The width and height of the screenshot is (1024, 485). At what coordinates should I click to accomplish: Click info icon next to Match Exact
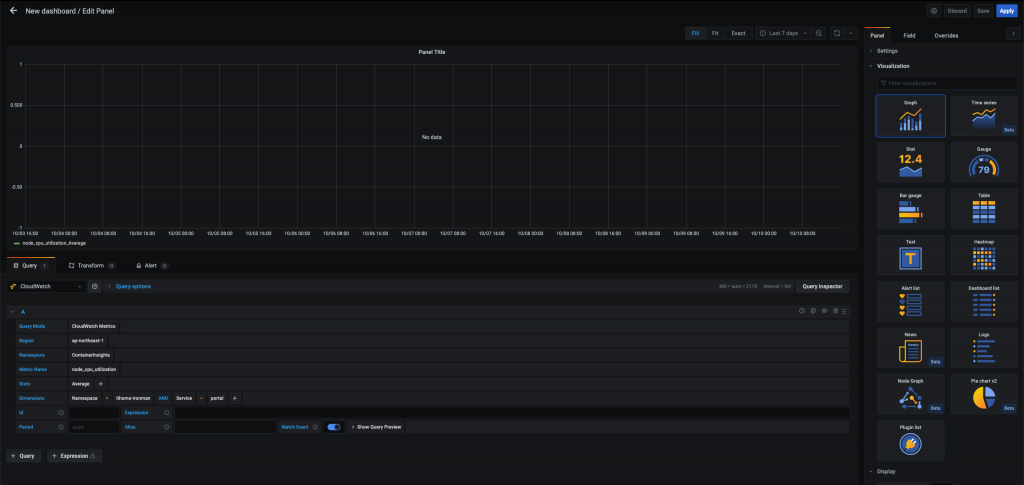315,427
